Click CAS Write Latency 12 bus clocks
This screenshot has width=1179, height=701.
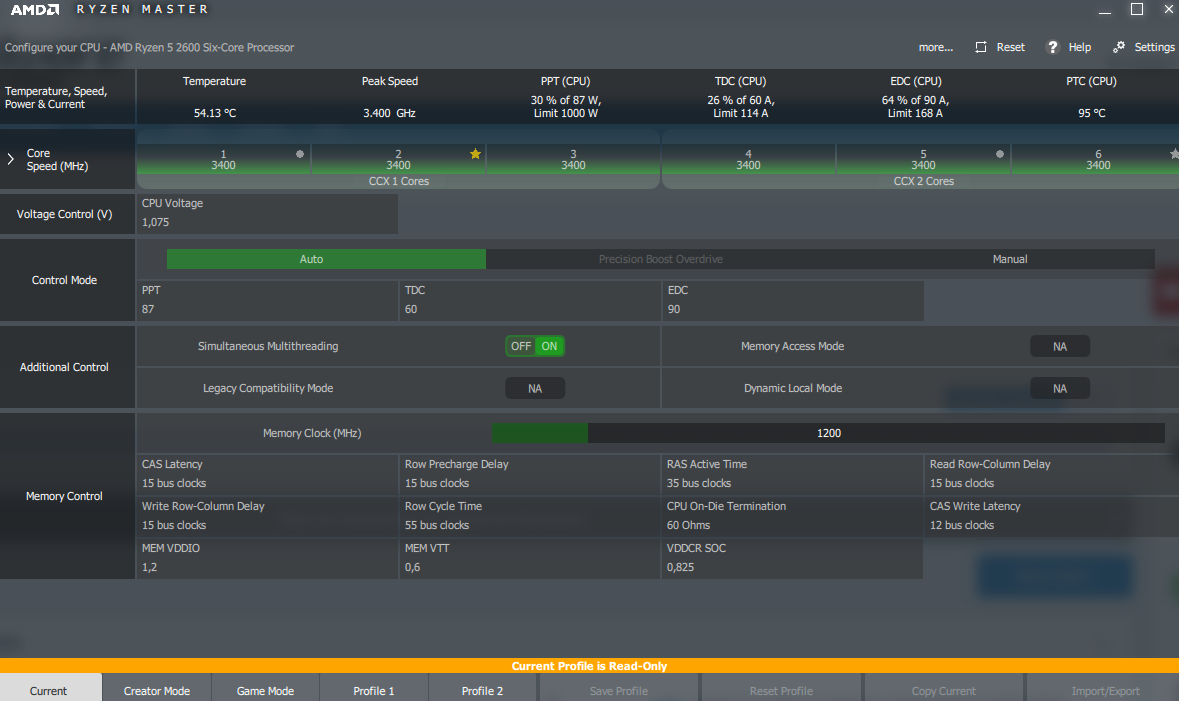(1052, 516)
